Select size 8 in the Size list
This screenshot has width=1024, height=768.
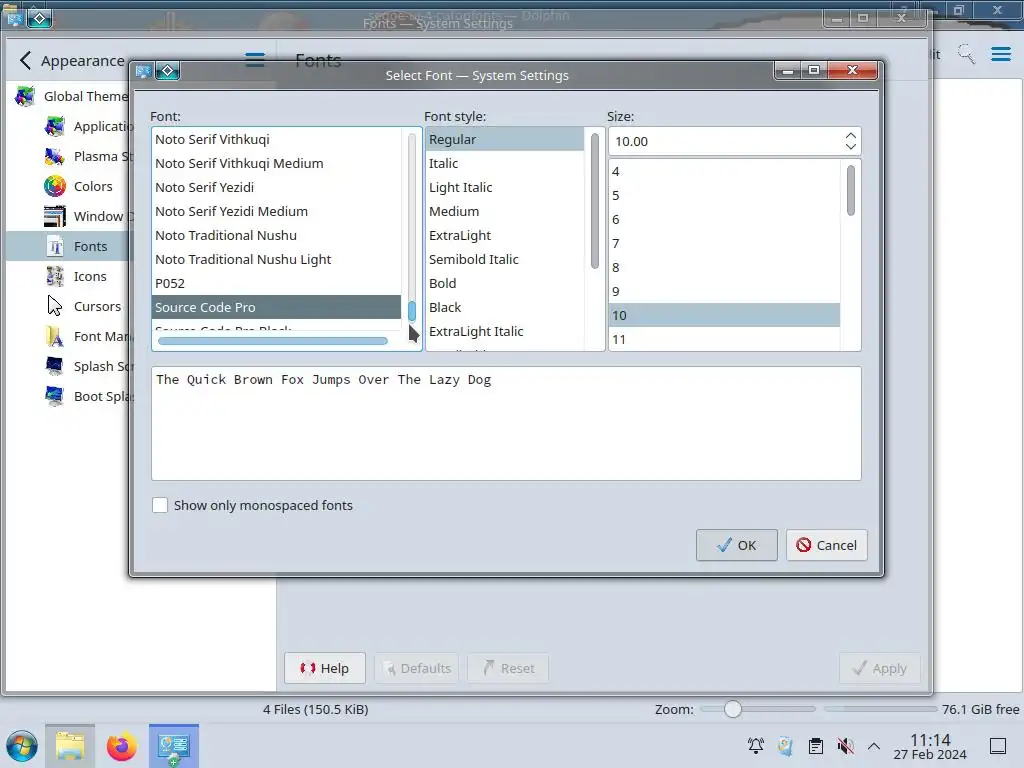click(725, 267)
